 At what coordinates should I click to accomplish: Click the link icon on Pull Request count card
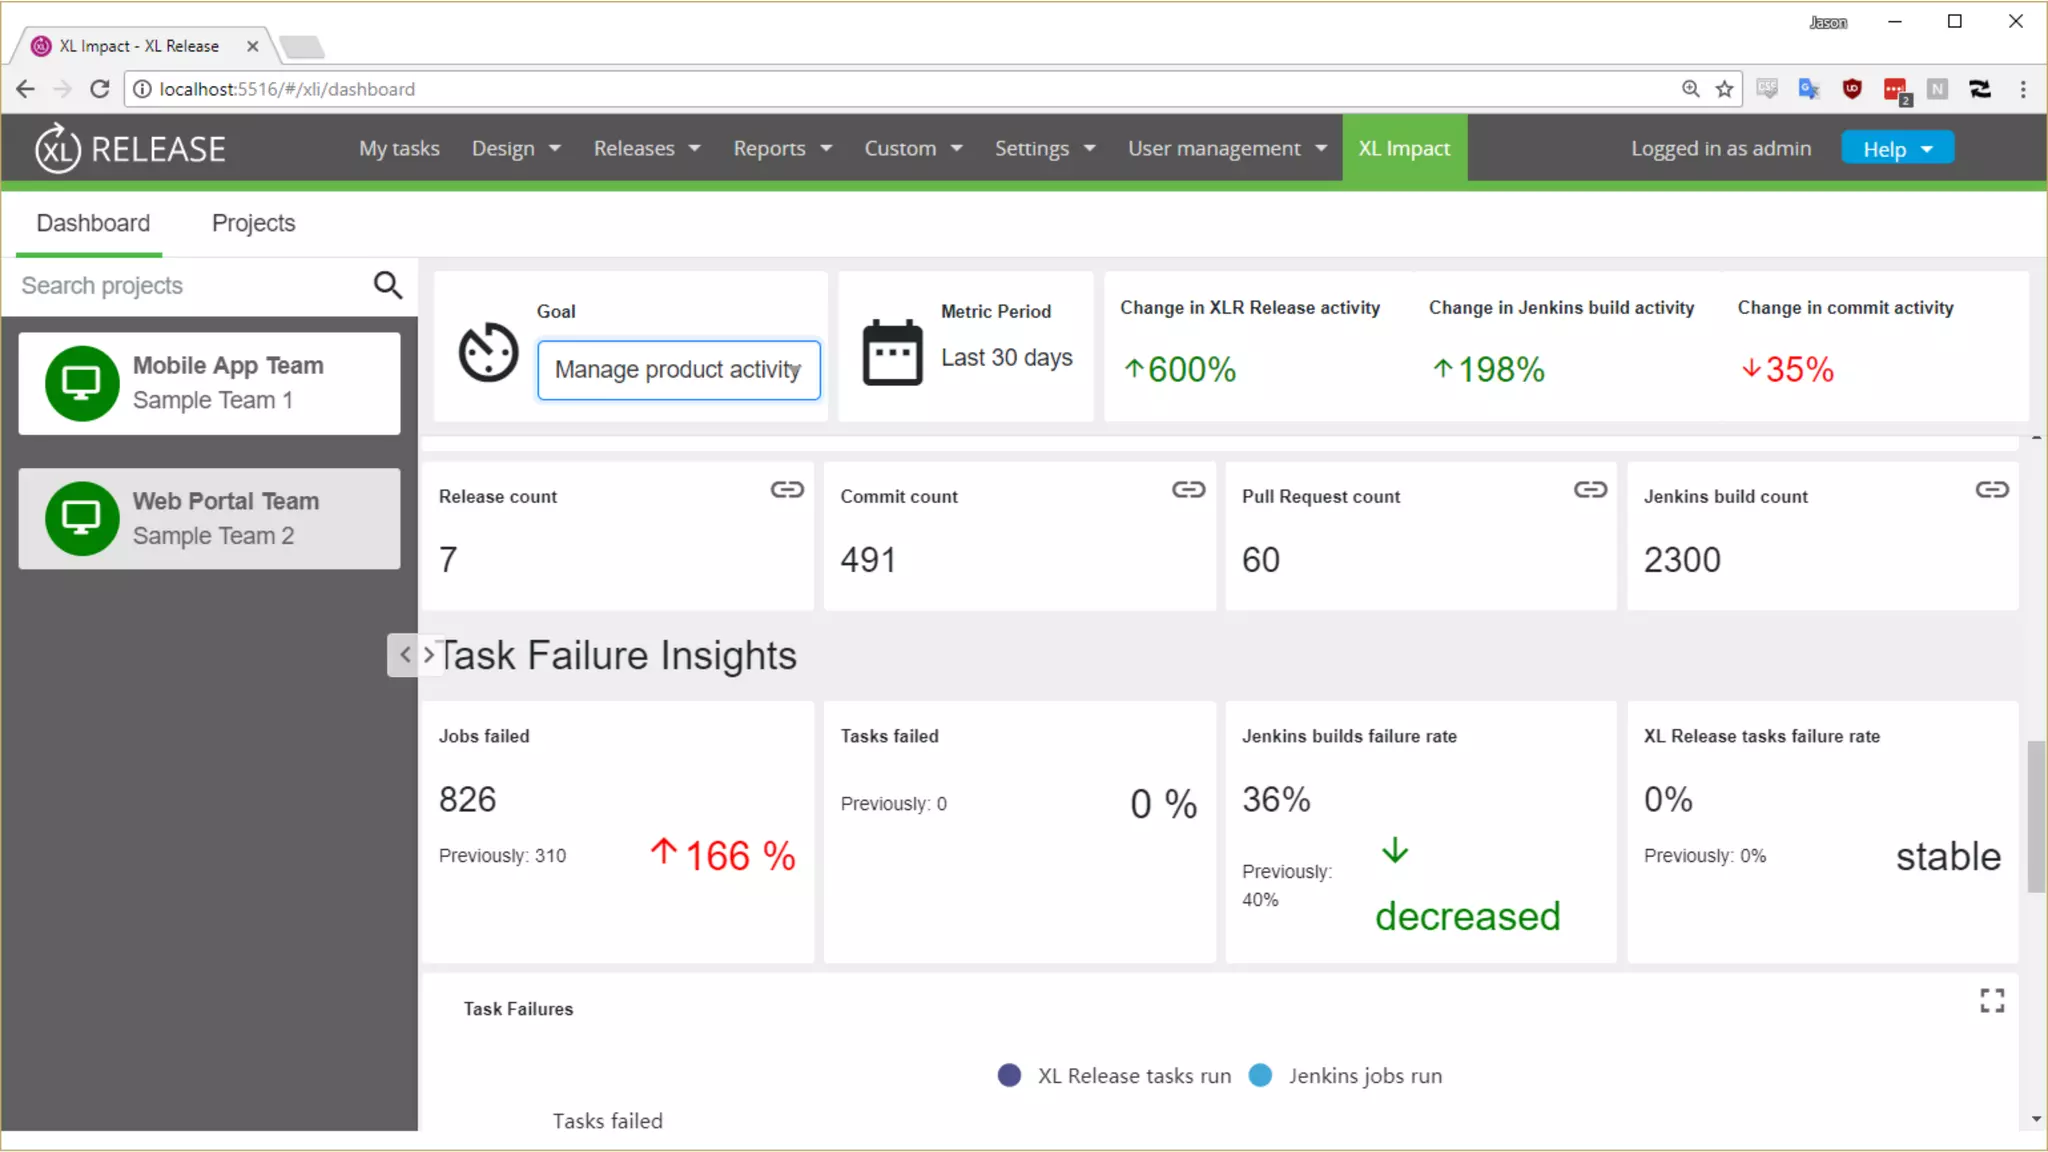click(x=1590, y=489)
